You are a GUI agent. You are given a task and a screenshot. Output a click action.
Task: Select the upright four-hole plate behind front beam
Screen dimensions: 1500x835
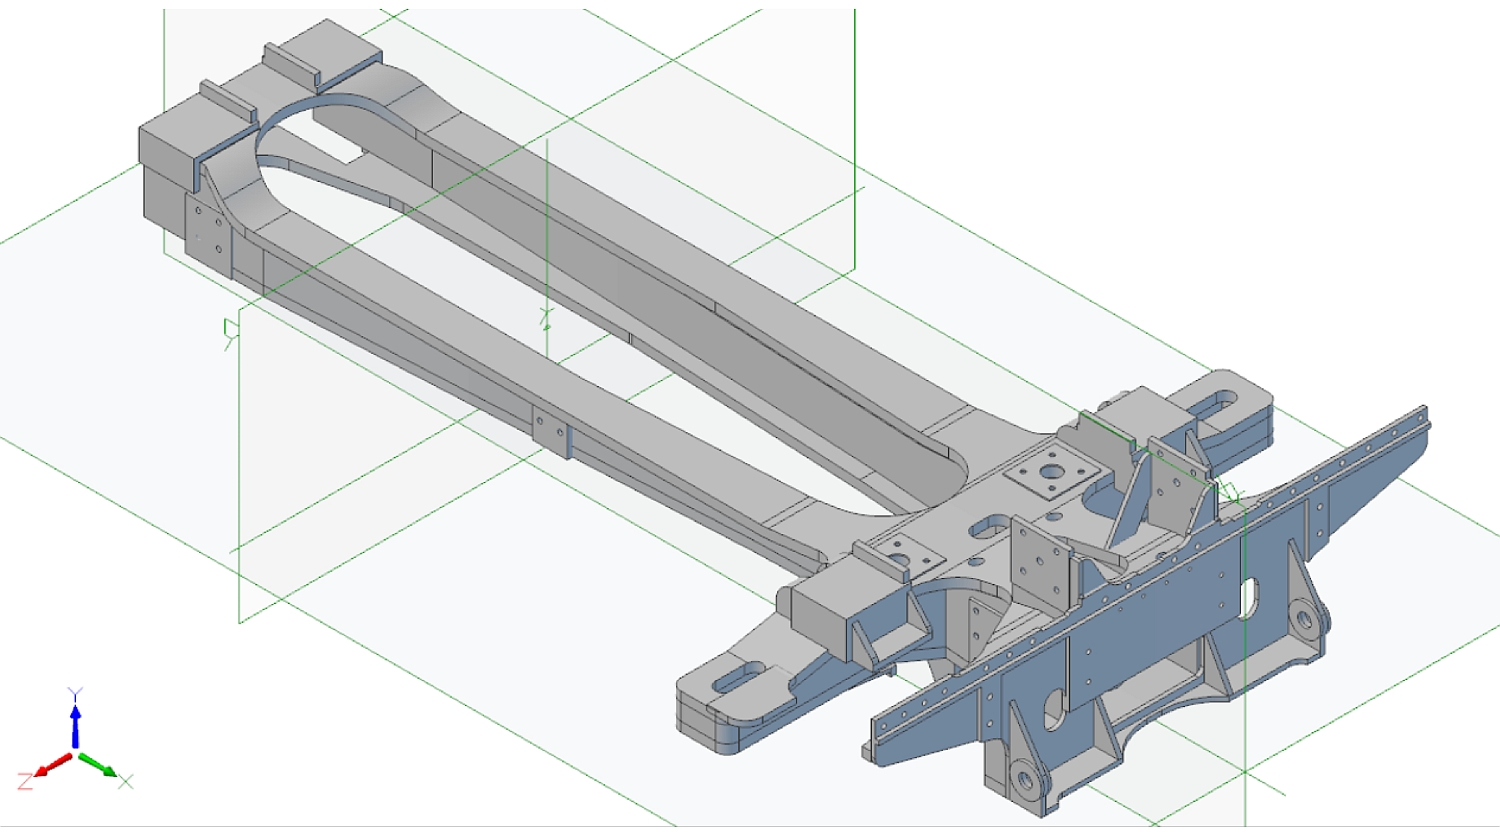[x=1041, y=563]
